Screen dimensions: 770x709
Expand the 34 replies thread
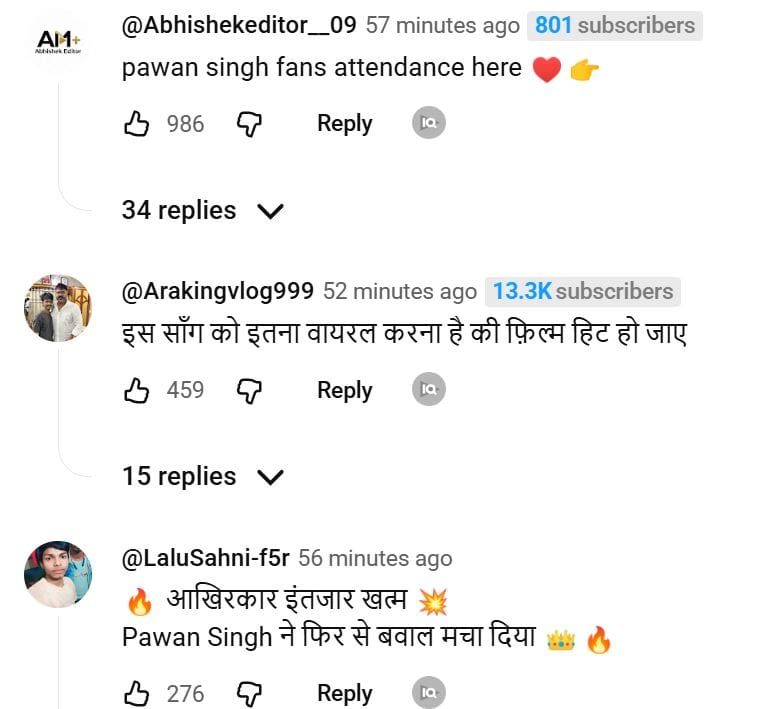tap(203, 210)
